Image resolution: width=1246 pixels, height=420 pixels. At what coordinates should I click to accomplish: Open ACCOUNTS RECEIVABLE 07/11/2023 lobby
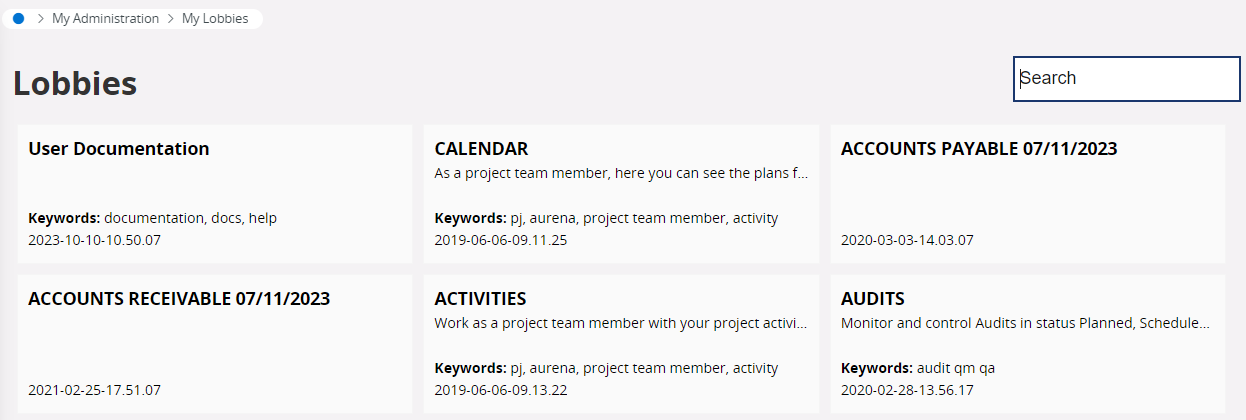click(179, 299)
